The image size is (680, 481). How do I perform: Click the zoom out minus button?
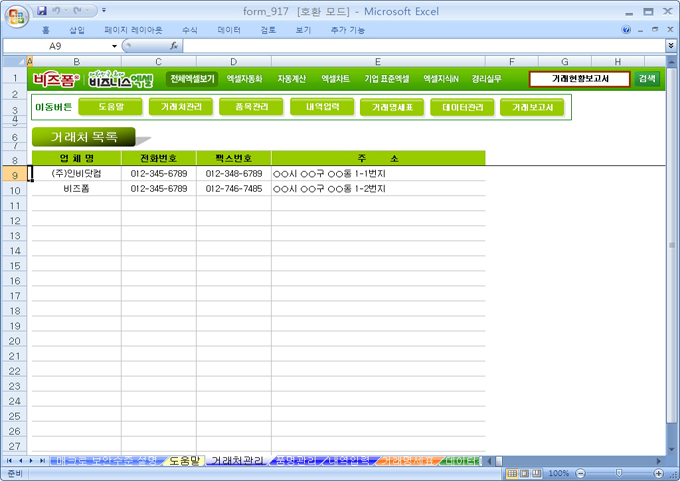point(579,473)
